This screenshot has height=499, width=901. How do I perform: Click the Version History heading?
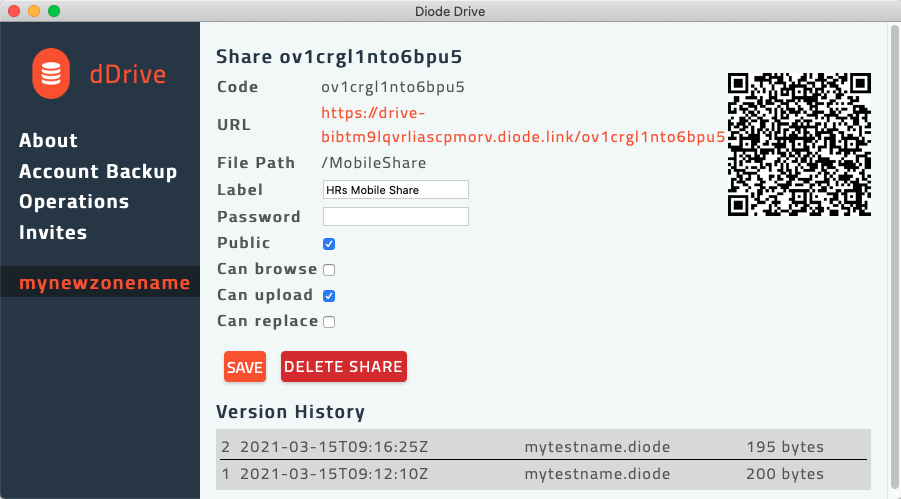(290, 412)
